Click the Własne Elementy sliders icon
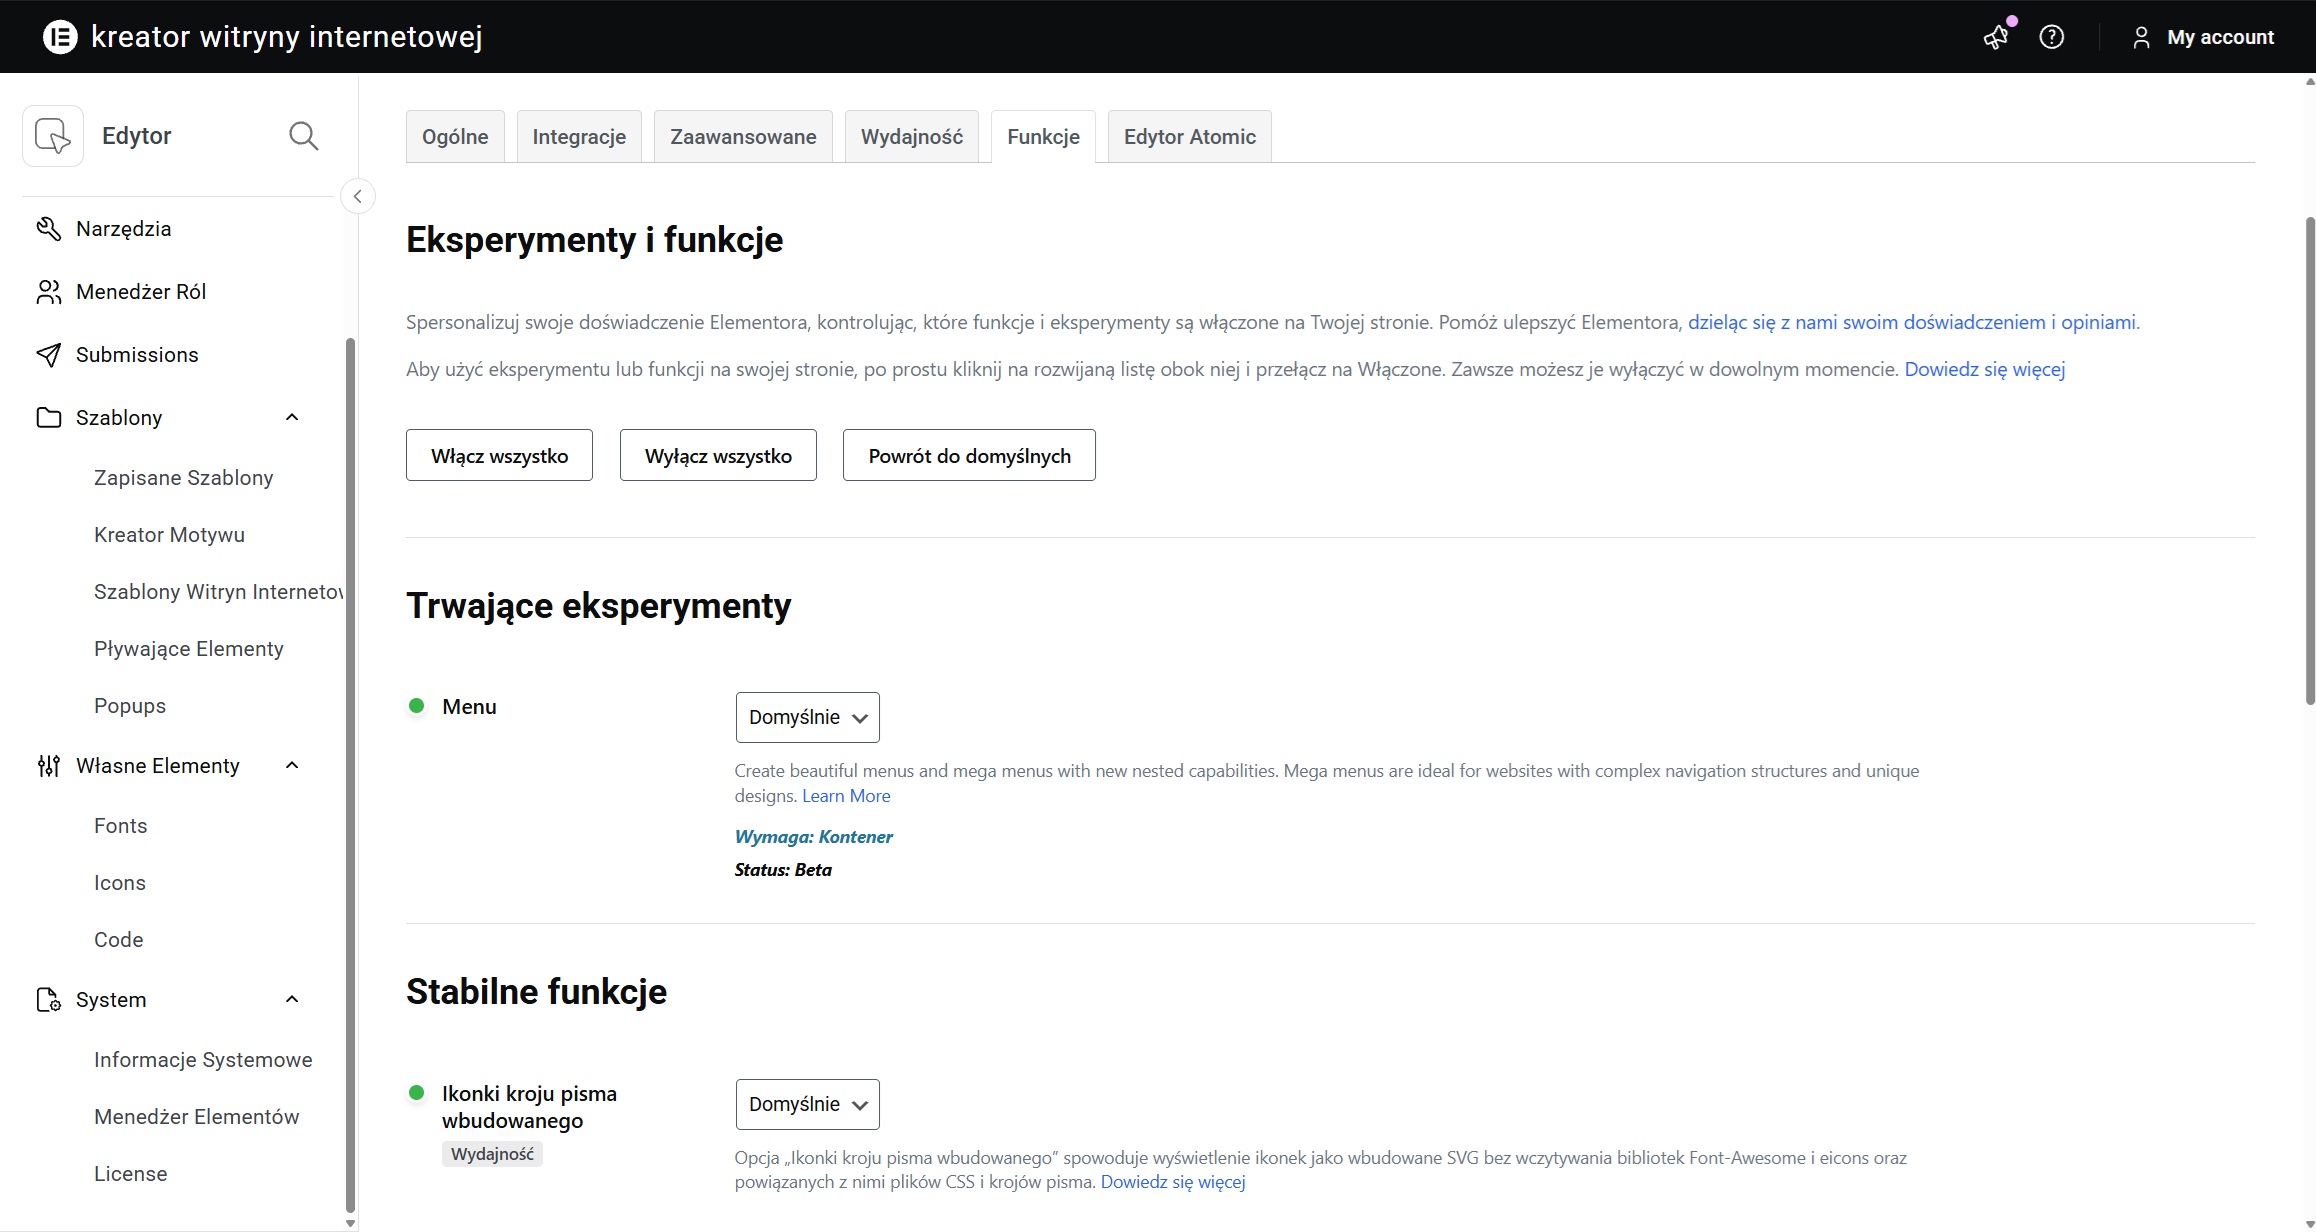Screen dimensions: 2316x1232 tap(48, 766)
